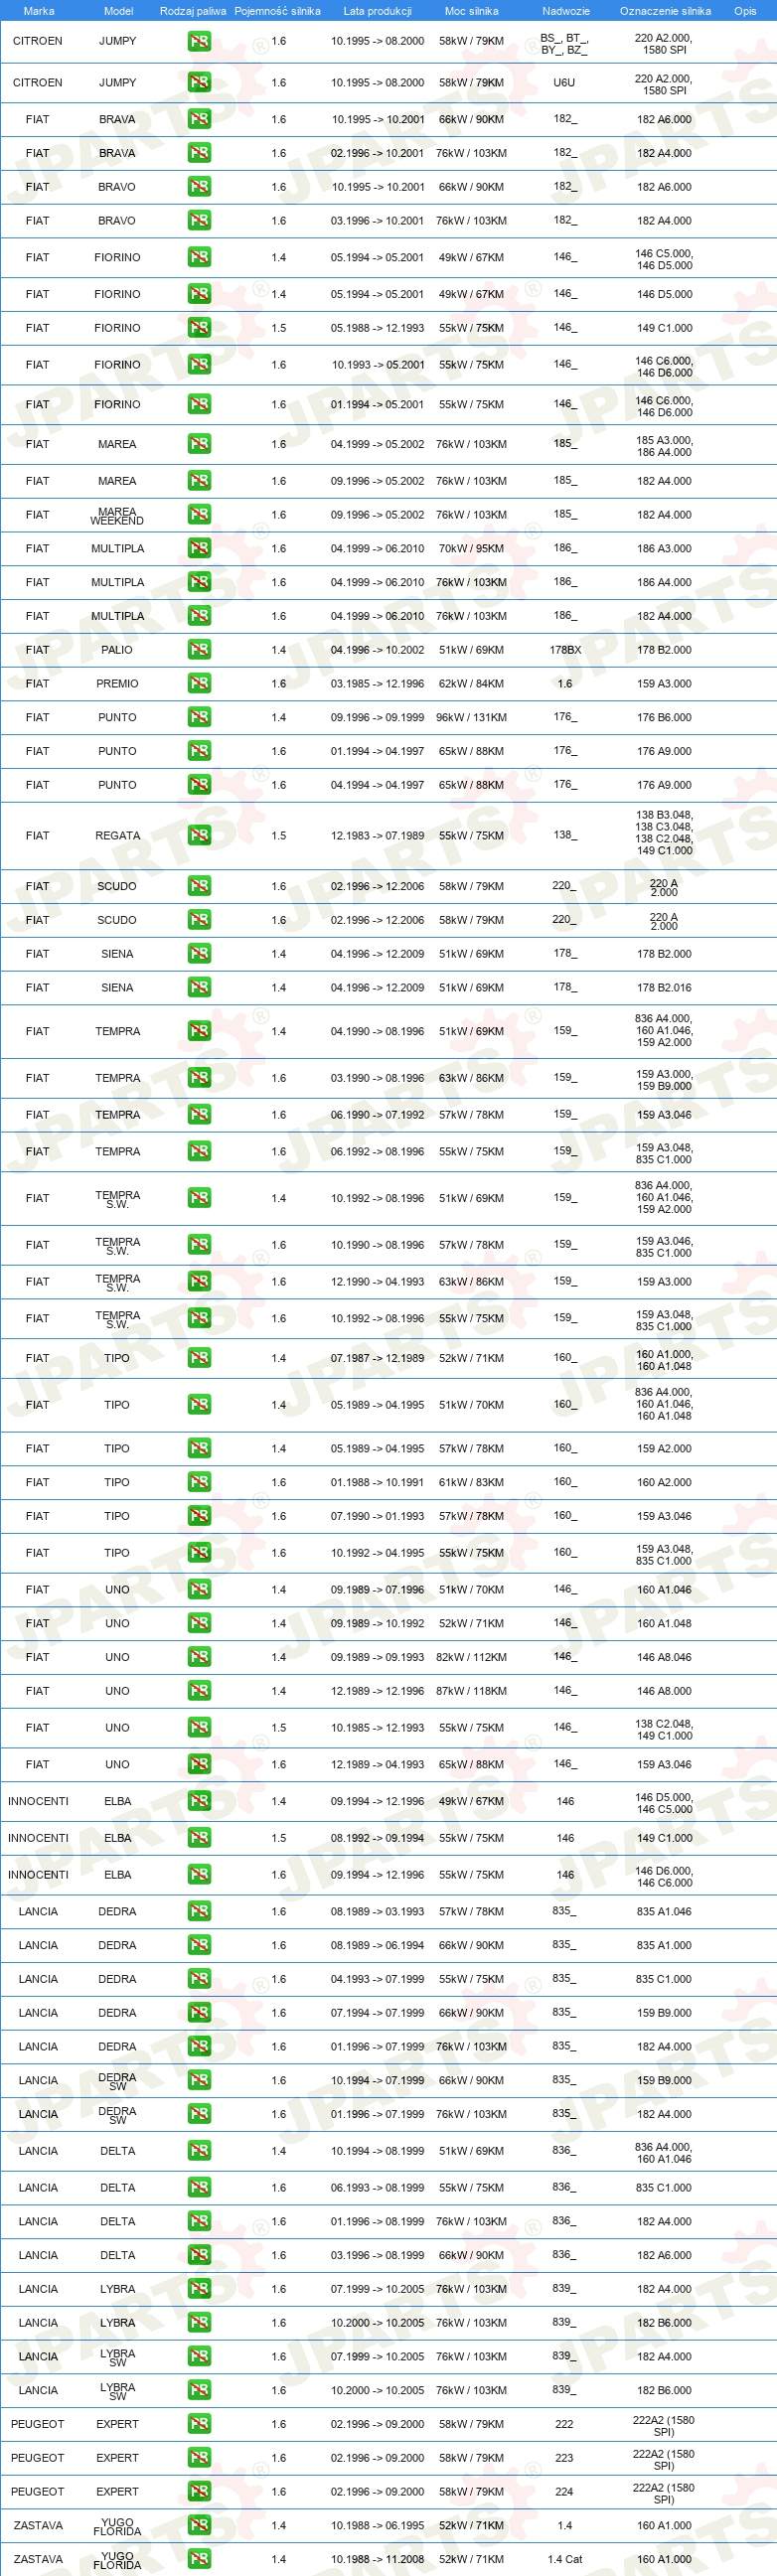Click the Moc silnika column header
Screen dimensions: 777x2576
tap(471, 11)
